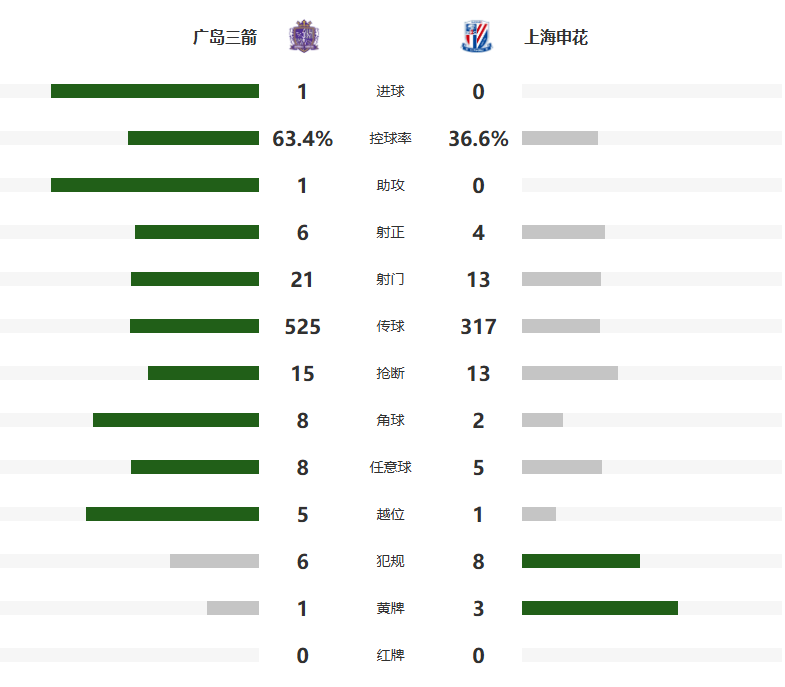Screen dimensions: 785x687
Task: Click 广岛三箭's green 助攻 bar
Action: (155, 185)
